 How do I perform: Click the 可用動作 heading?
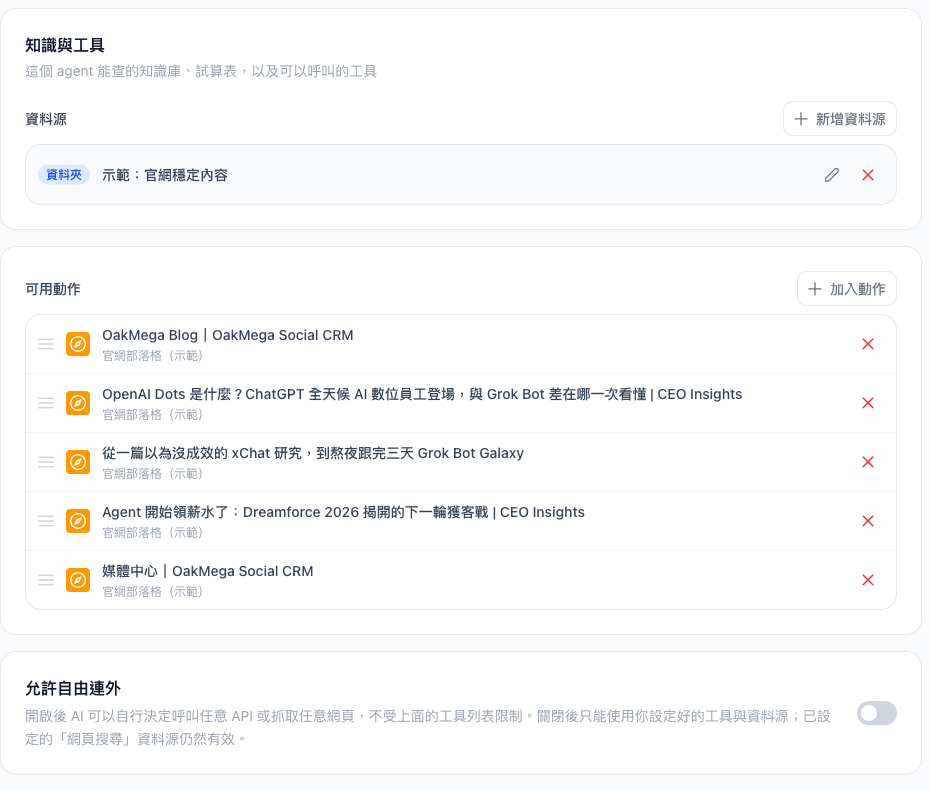coord(53,289)
